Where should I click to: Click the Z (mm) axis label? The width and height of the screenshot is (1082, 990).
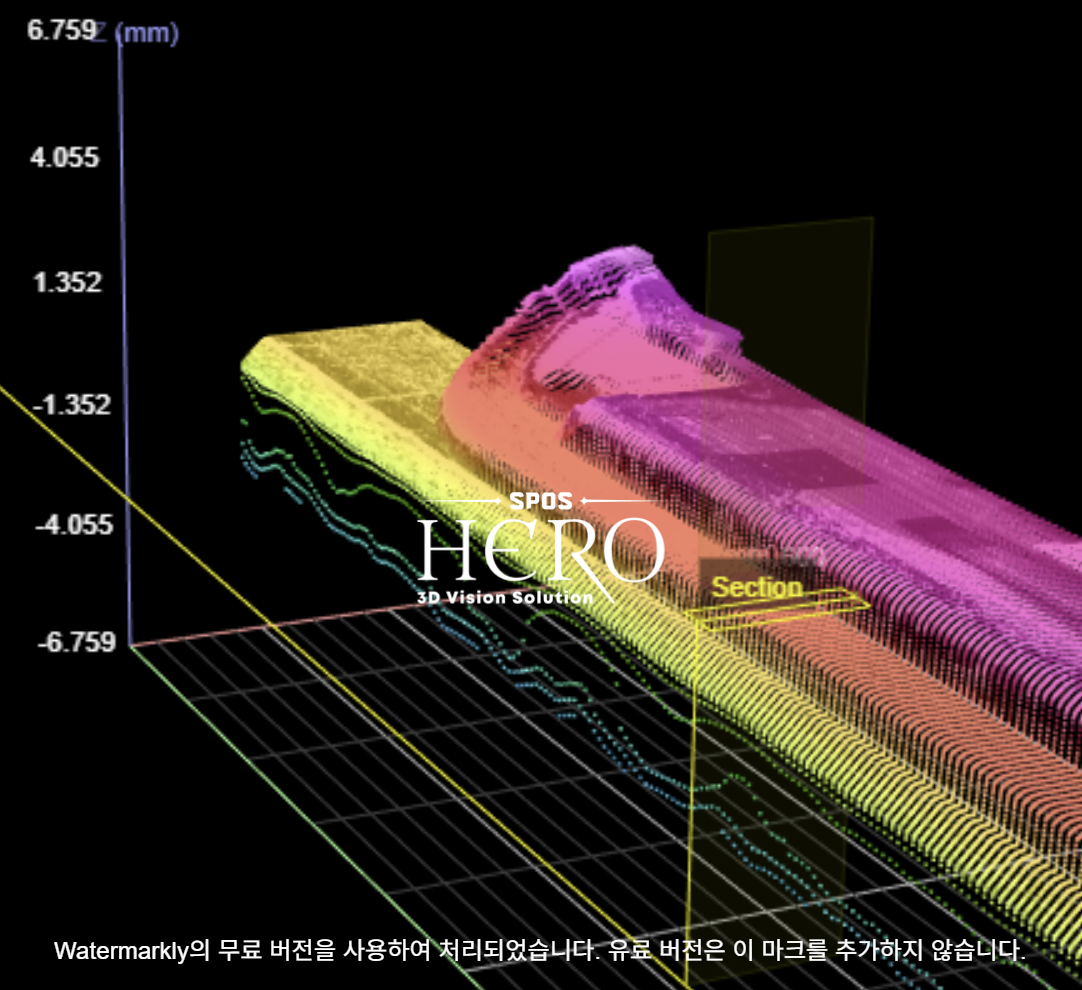(x=138, y=33)
